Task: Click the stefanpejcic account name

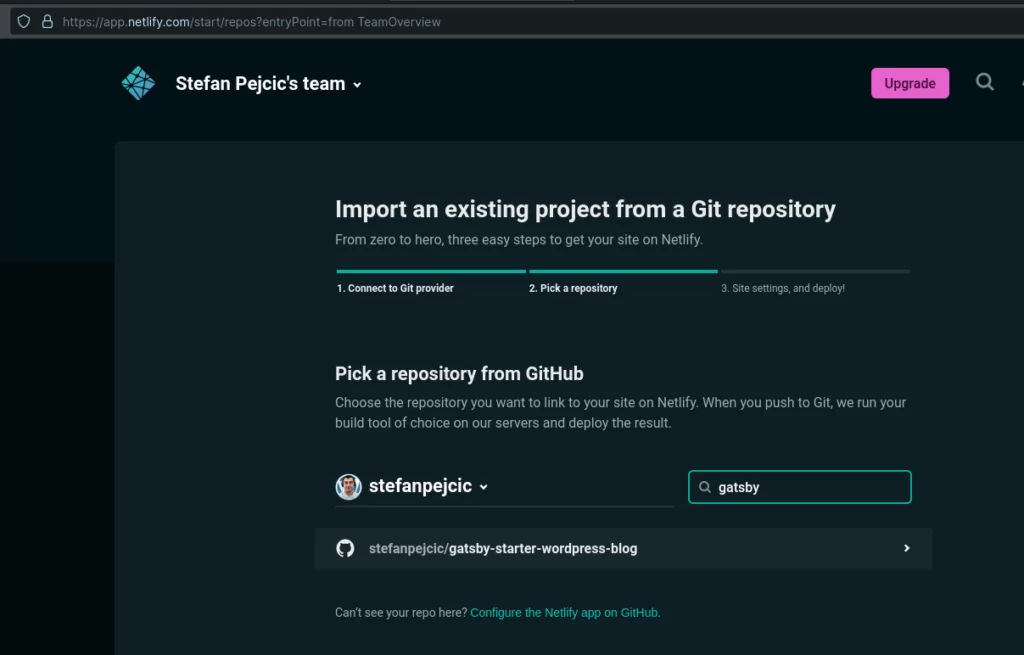Action: pos(420,486)
